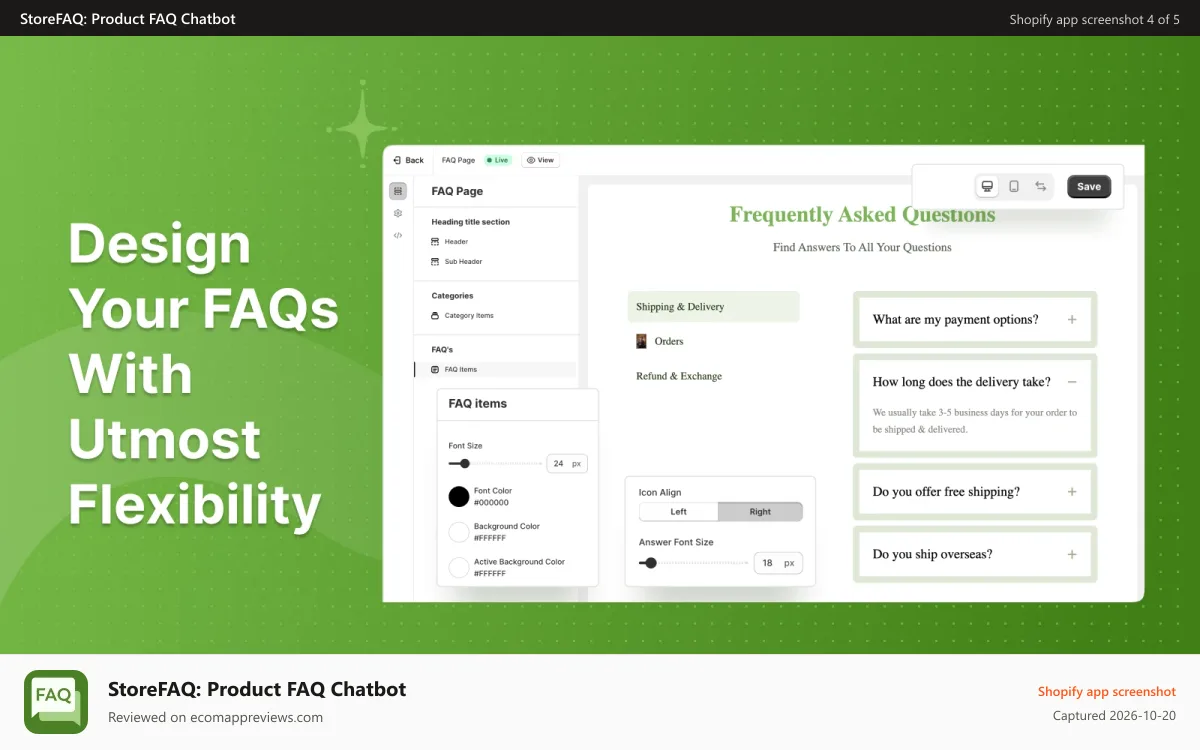Select the Orders category
1200x750 pixels.
(x=669, y=342)
